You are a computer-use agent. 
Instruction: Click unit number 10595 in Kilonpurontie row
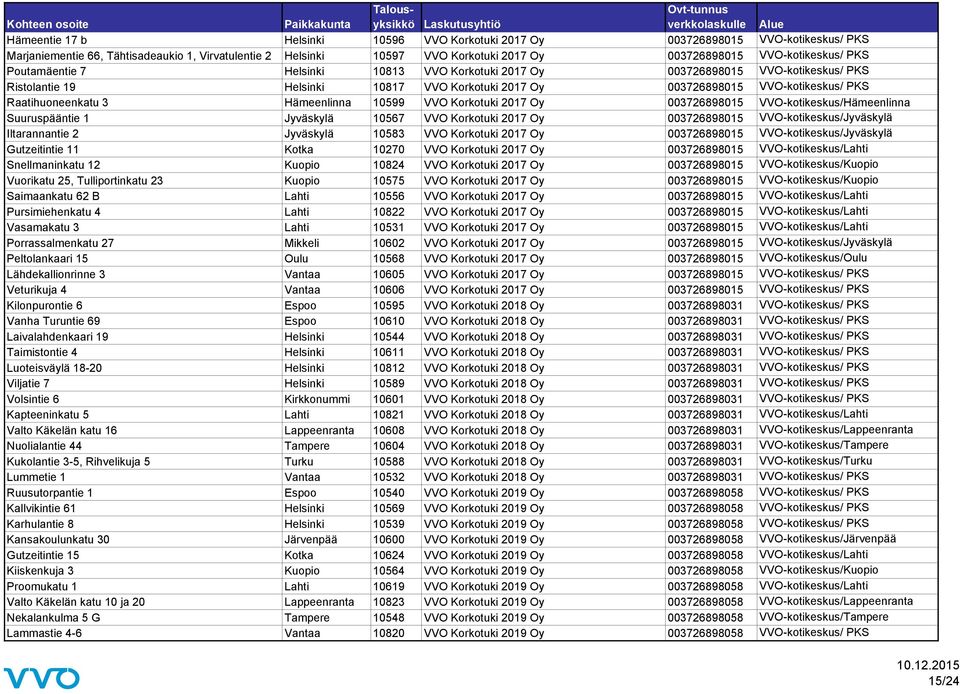[x=389, y=305]
